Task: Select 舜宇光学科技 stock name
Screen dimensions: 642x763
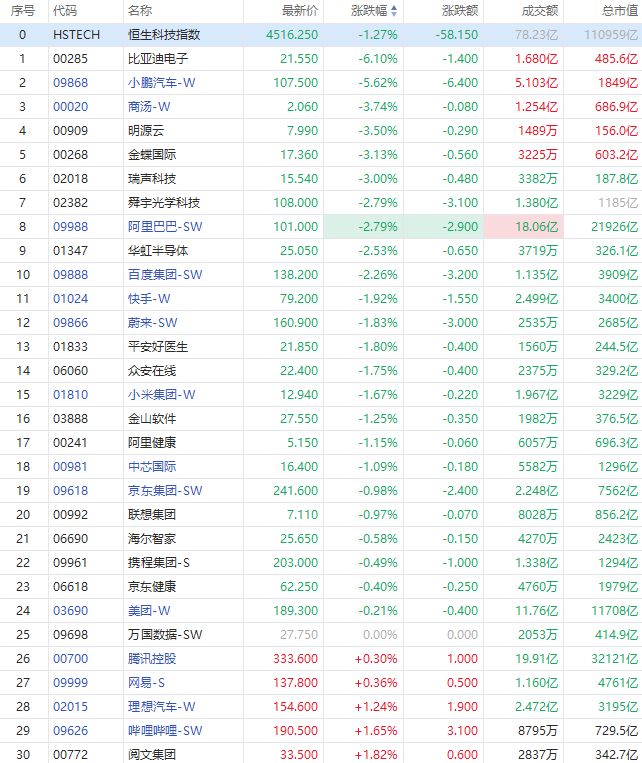Action: [164, 203]
